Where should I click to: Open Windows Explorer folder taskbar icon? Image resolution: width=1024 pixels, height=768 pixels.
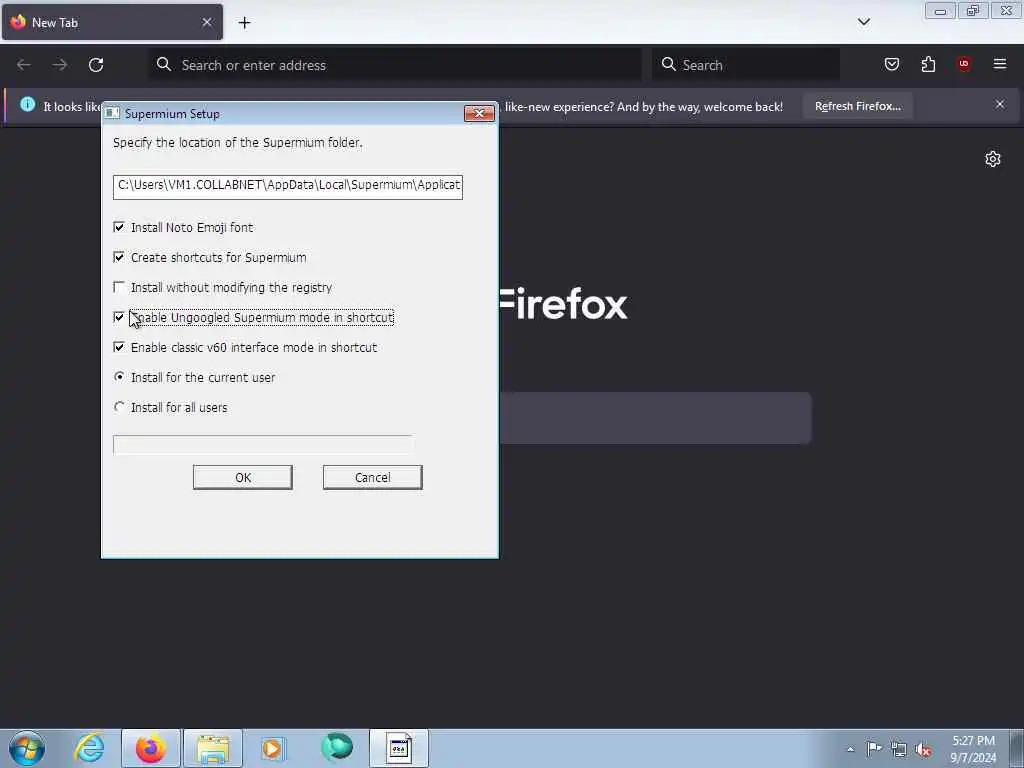(x=213, y=748)
